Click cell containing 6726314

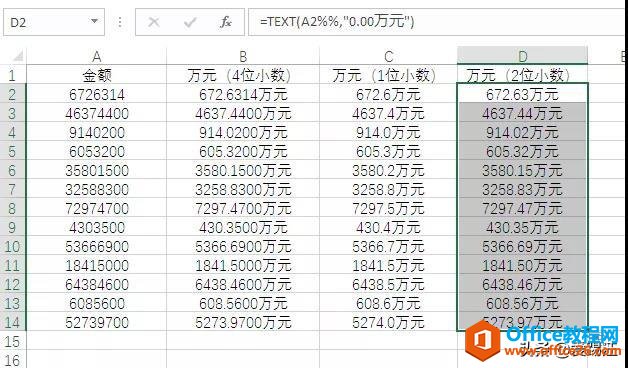point(97,94)
